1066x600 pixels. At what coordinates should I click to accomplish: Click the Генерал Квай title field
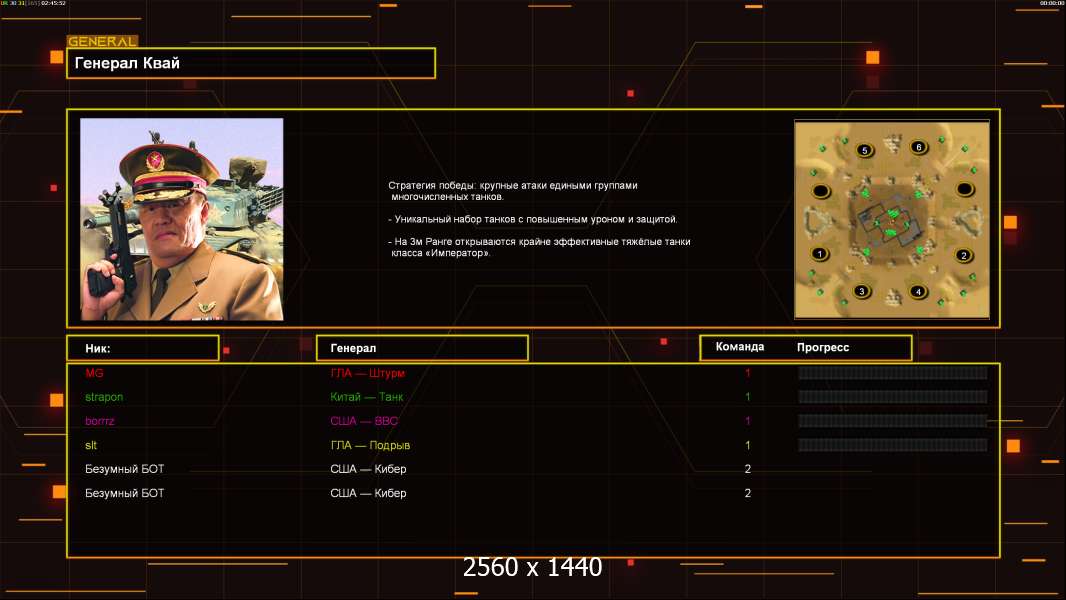tap(251, 63)
